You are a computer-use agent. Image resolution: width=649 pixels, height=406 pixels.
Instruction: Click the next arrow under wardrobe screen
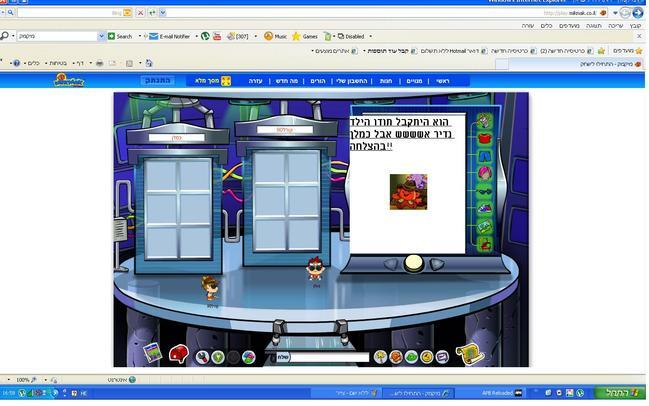[x=436, y=264]
